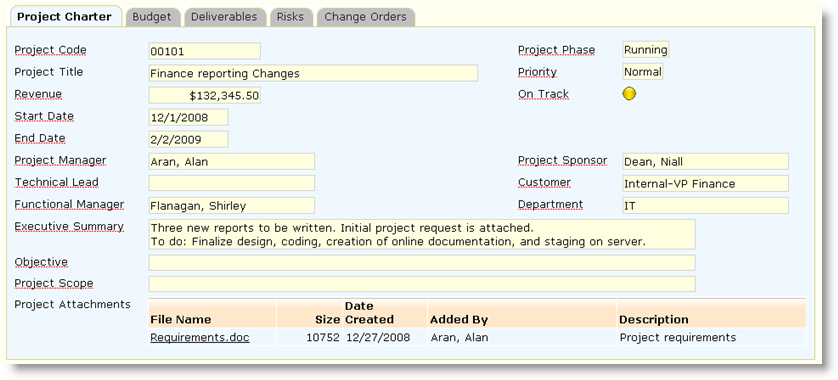
Task: Go to the Change Orders tab
Action: click(366, 17)
